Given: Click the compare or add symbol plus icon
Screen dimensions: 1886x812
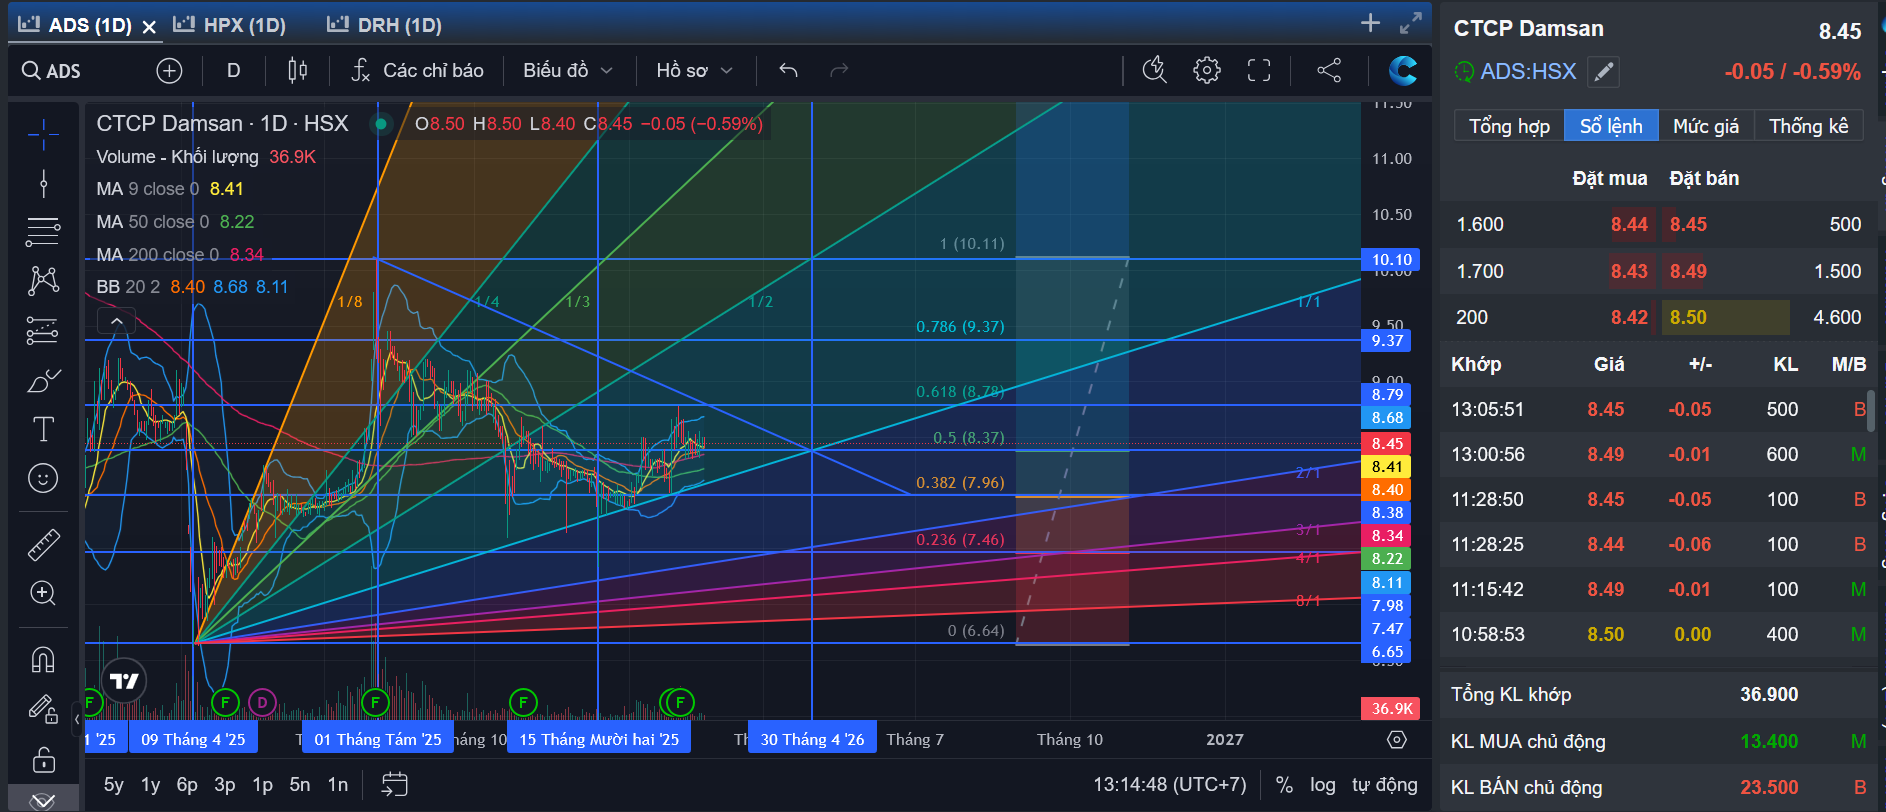Looking at the screenshot, I should [169, 71].
